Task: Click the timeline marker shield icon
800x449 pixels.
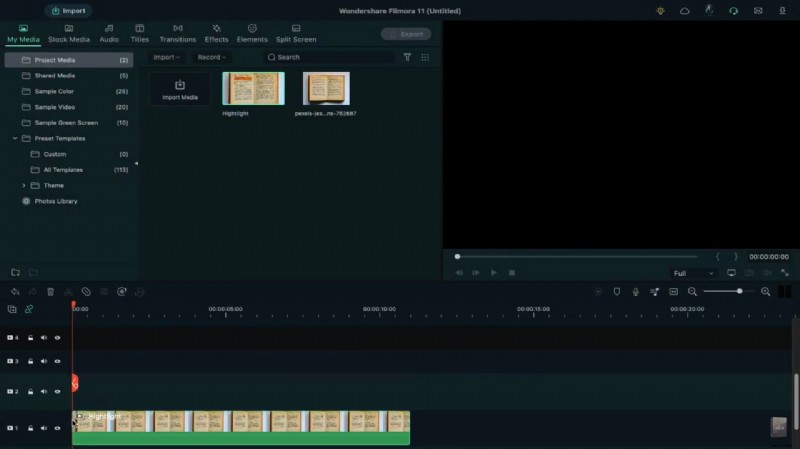Action: (616, 292)
